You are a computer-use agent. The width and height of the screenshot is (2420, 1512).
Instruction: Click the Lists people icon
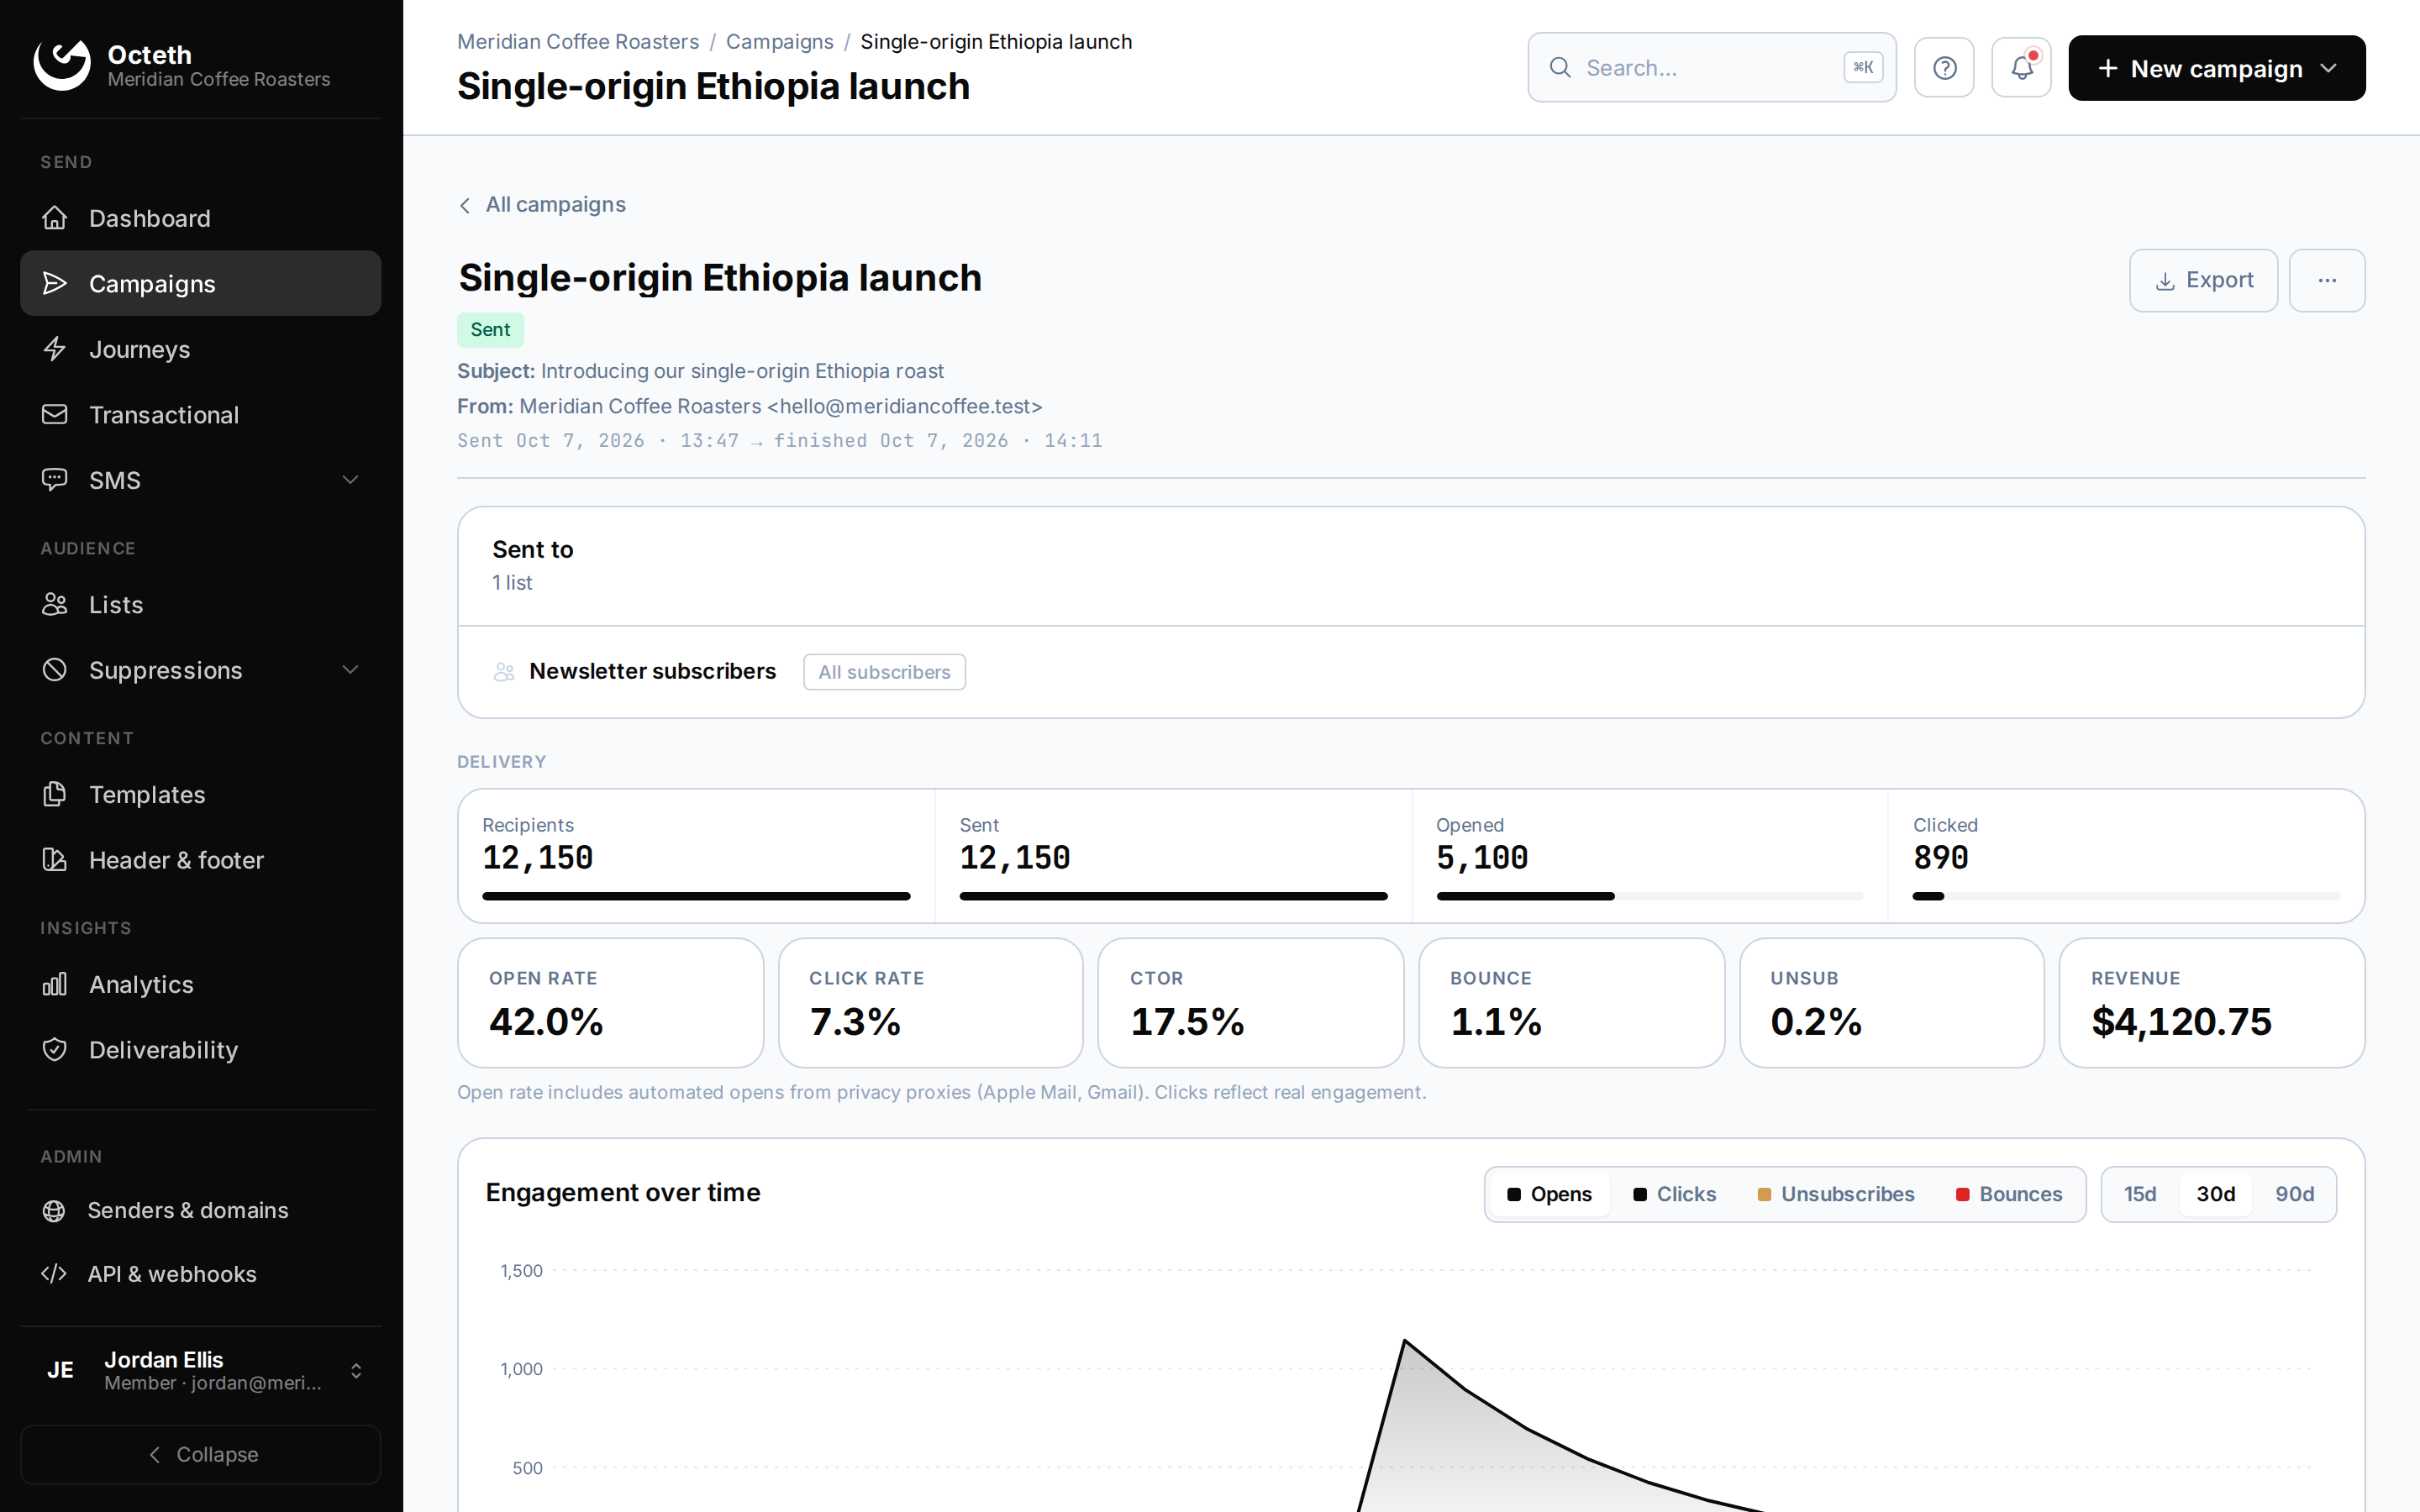55,604
